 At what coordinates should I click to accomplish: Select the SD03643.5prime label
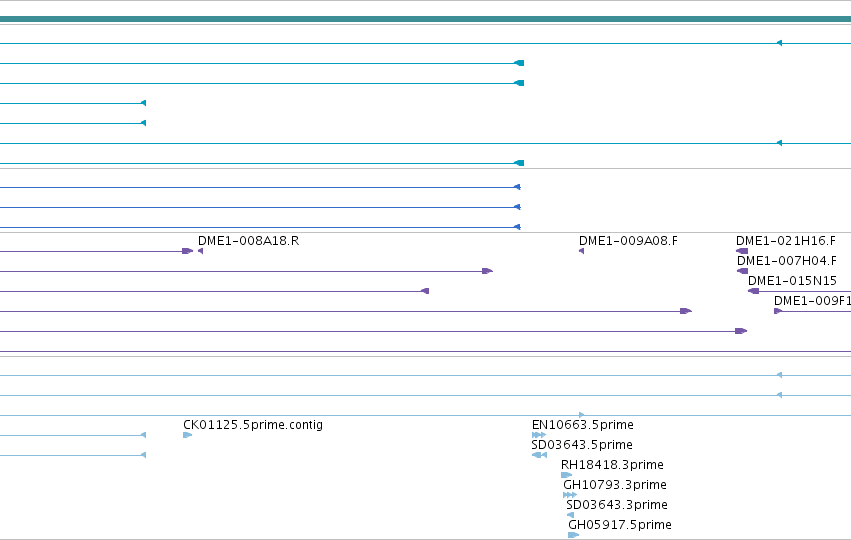click(582, 444)
